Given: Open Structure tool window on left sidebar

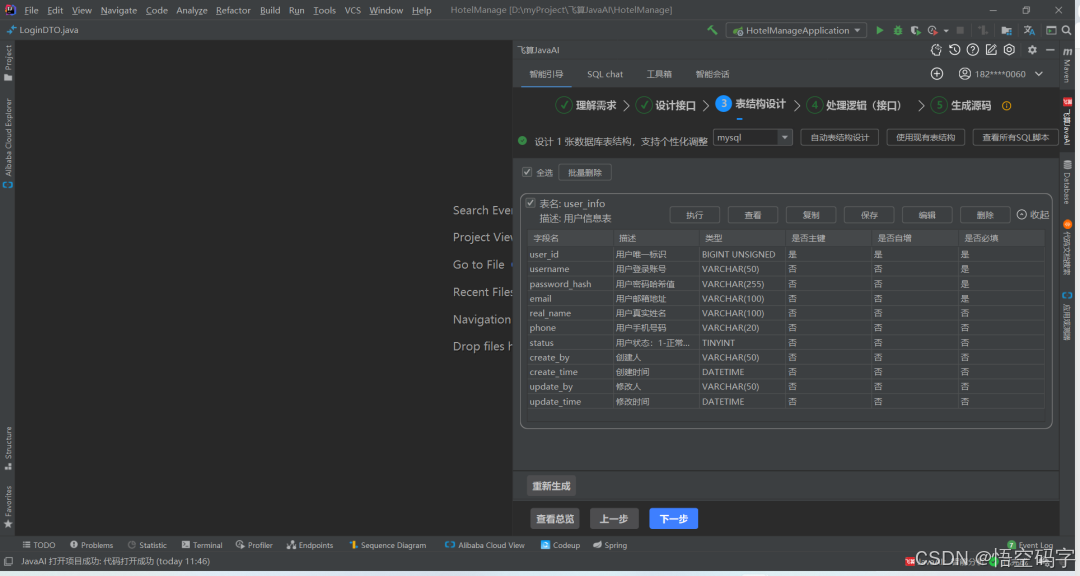Looking at the screenshot, I should click(8, 448).
